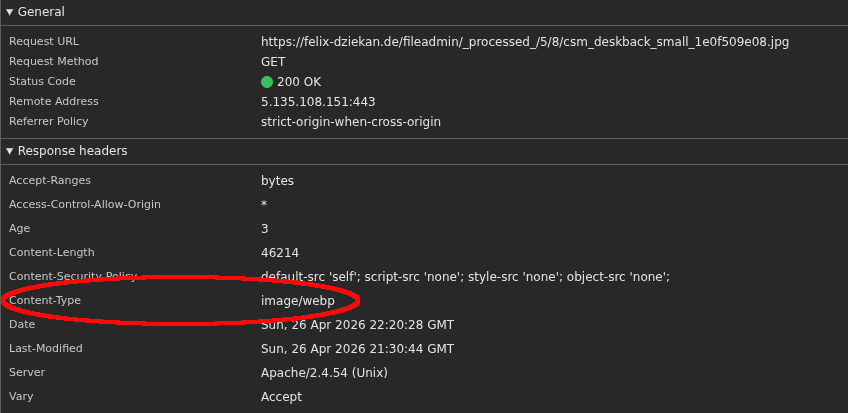The height and width of the screenshot is (413, 848).
Task: Select the 200 OK status text
Action: 299,82
